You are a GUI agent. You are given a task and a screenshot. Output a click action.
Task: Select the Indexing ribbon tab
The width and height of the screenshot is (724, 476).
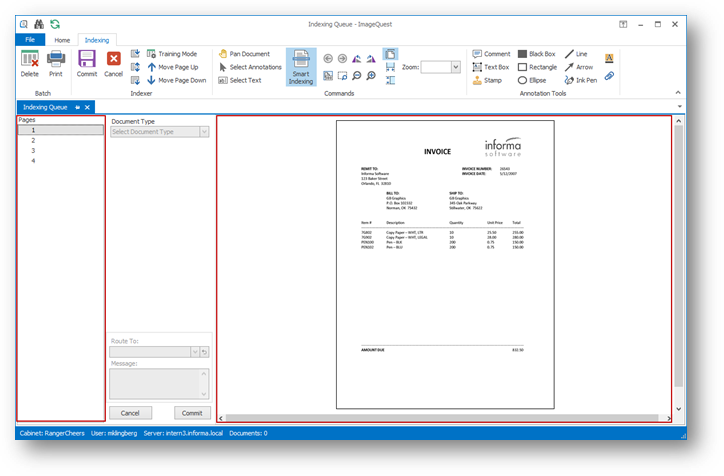coord(97,40)
